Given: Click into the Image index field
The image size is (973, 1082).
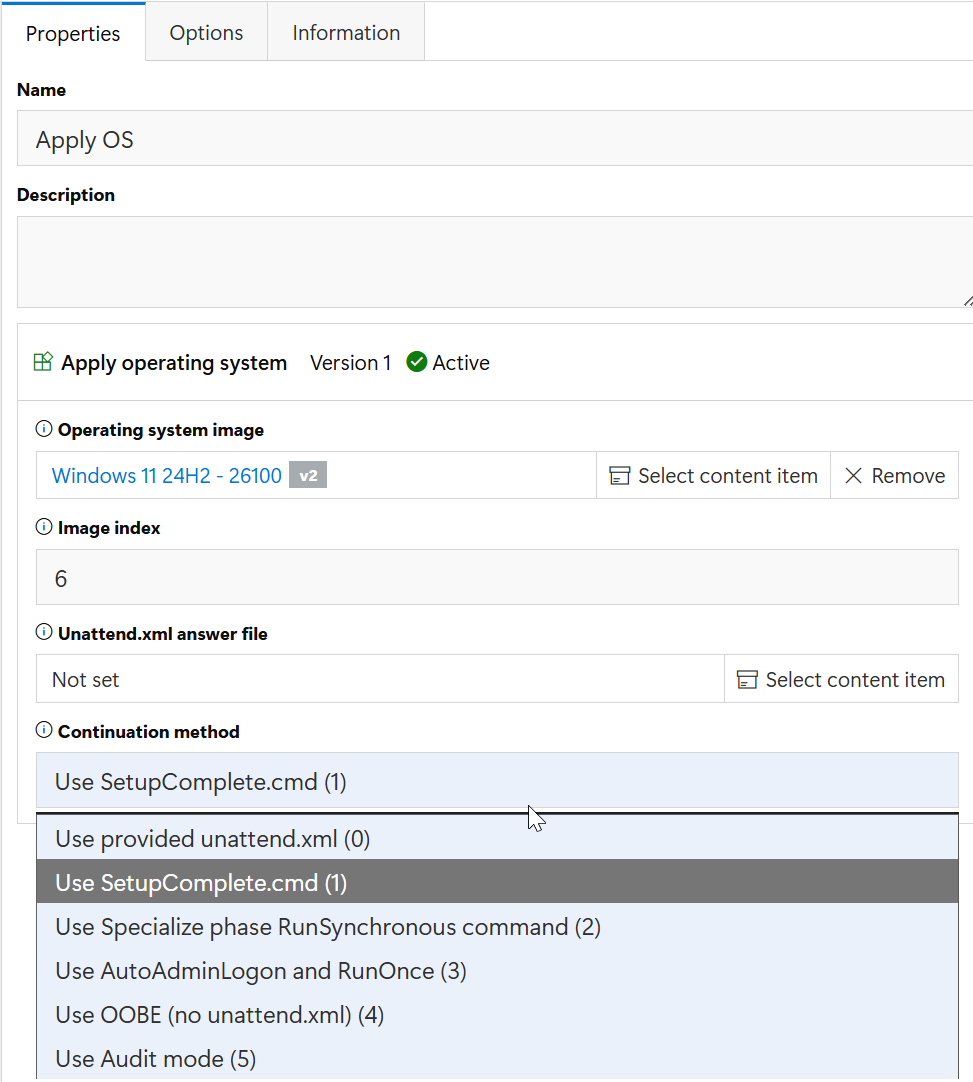Looking at the screenshot, I should pyautogui.click(x=497, y=578).
